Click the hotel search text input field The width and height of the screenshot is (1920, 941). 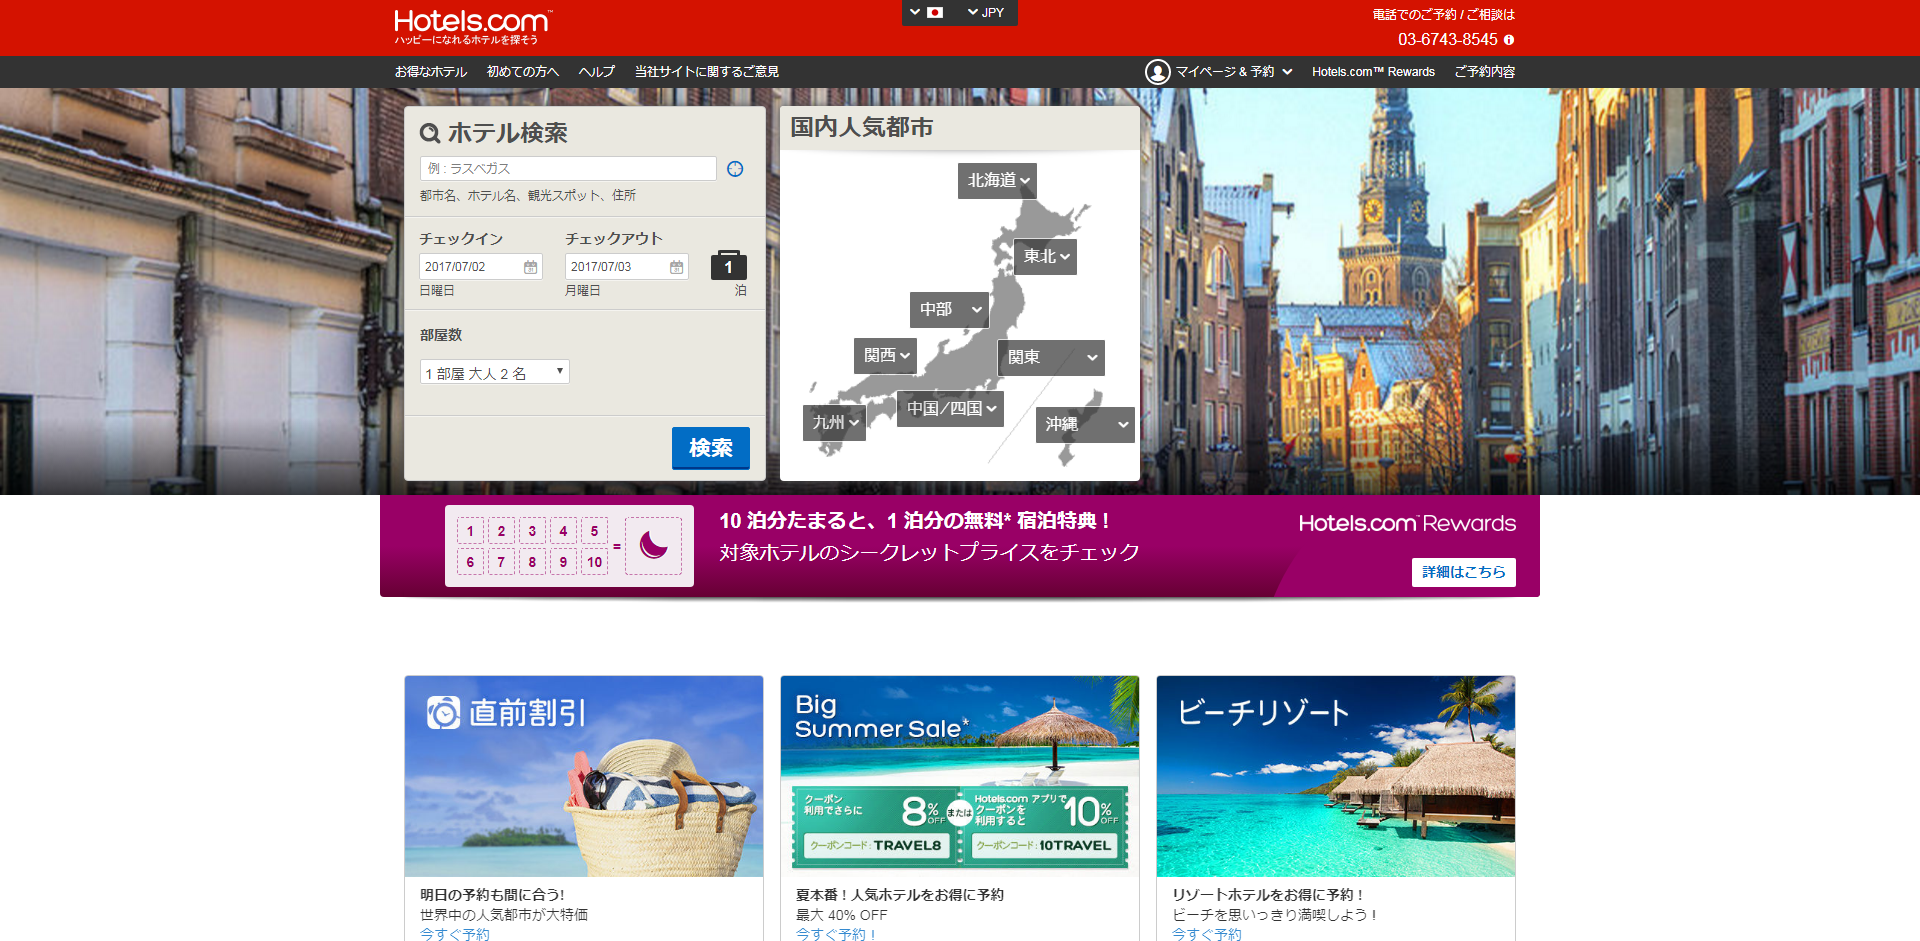pos(567,168)
